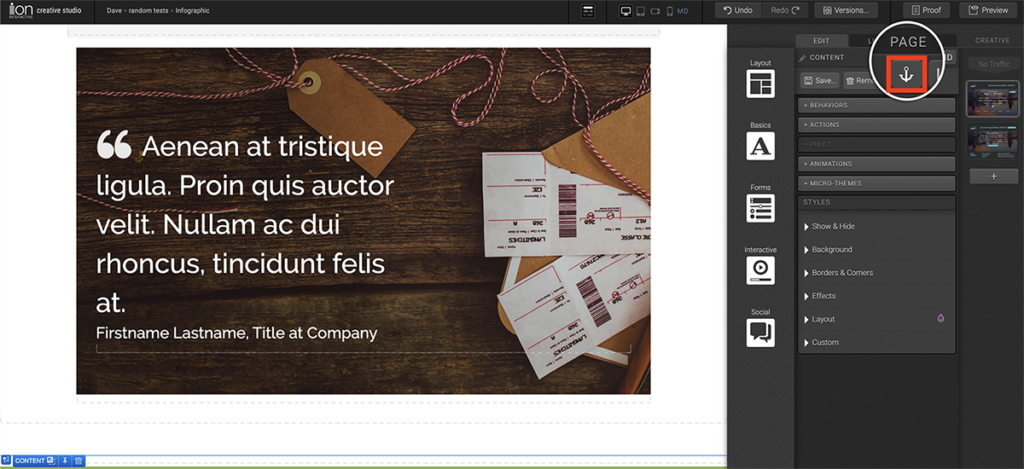Click the anchor icon in the Content panel
Screen dimensions: 1024x469
point(906,76)
